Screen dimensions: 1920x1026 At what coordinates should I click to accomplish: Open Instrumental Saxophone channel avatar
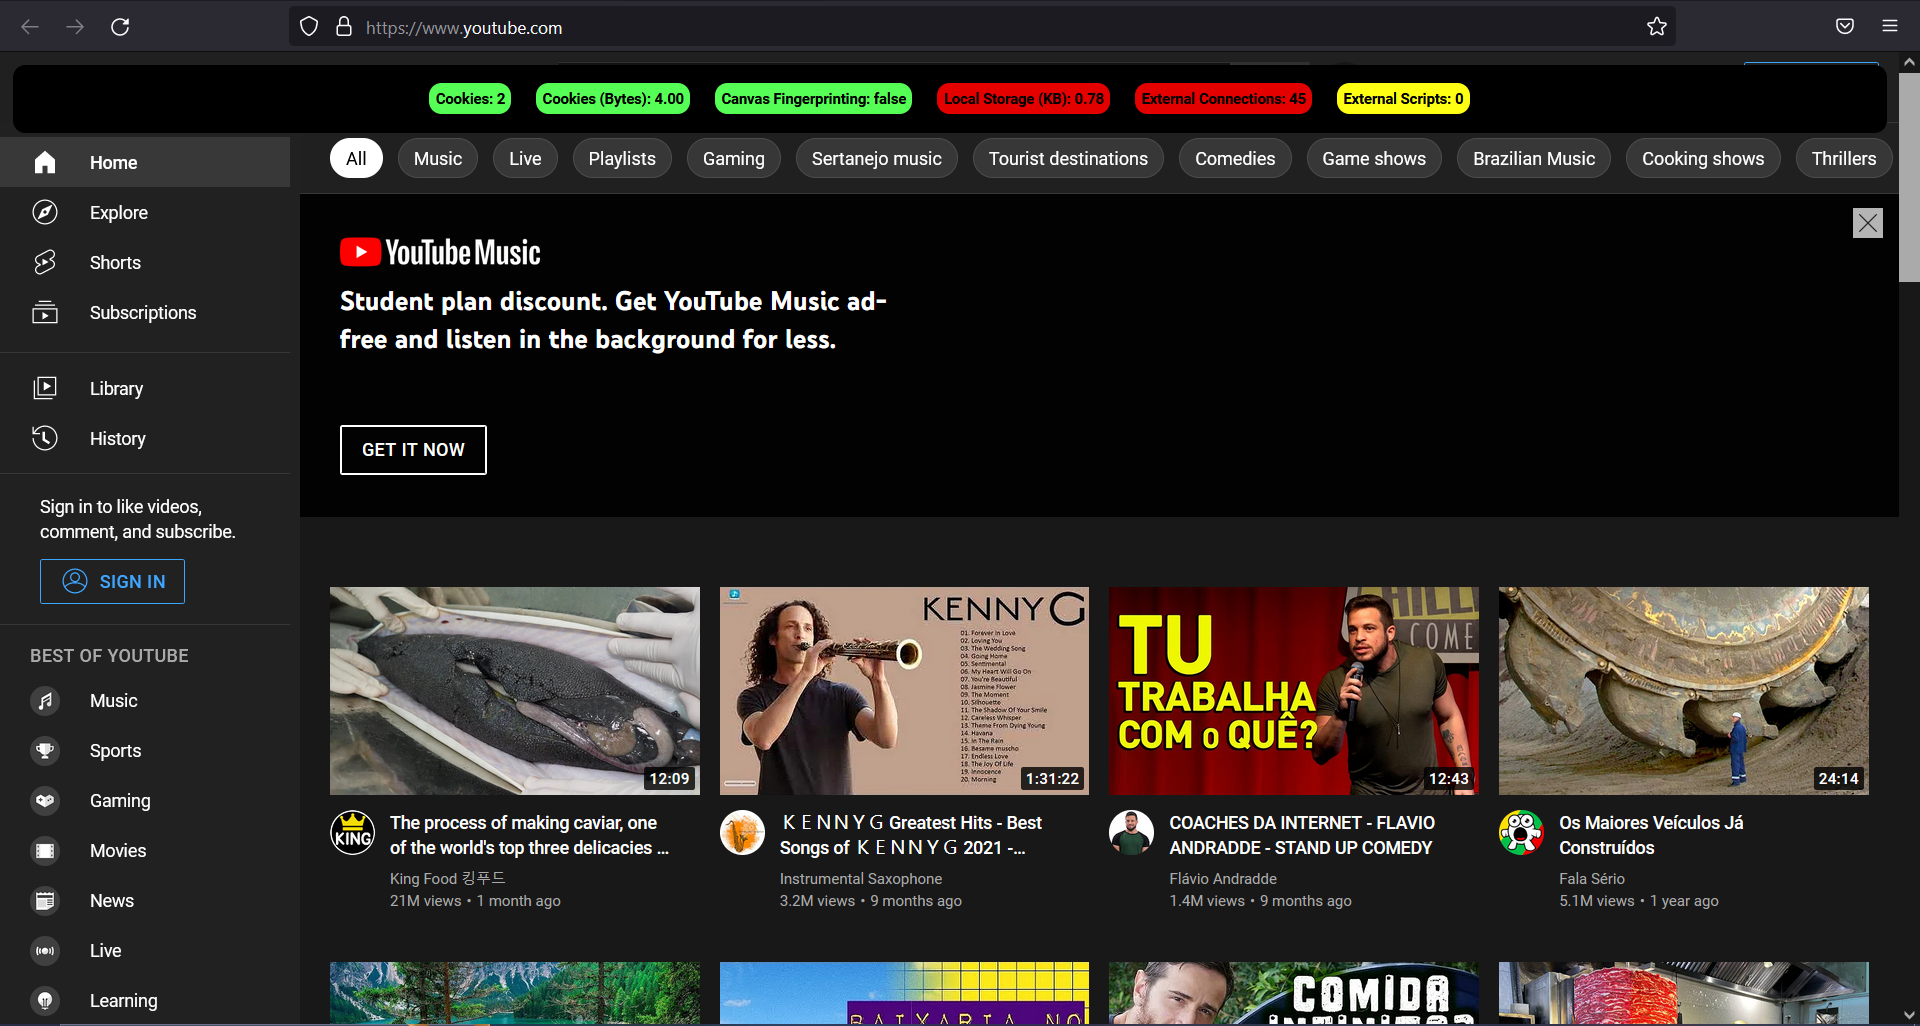(x=743, y=833)
